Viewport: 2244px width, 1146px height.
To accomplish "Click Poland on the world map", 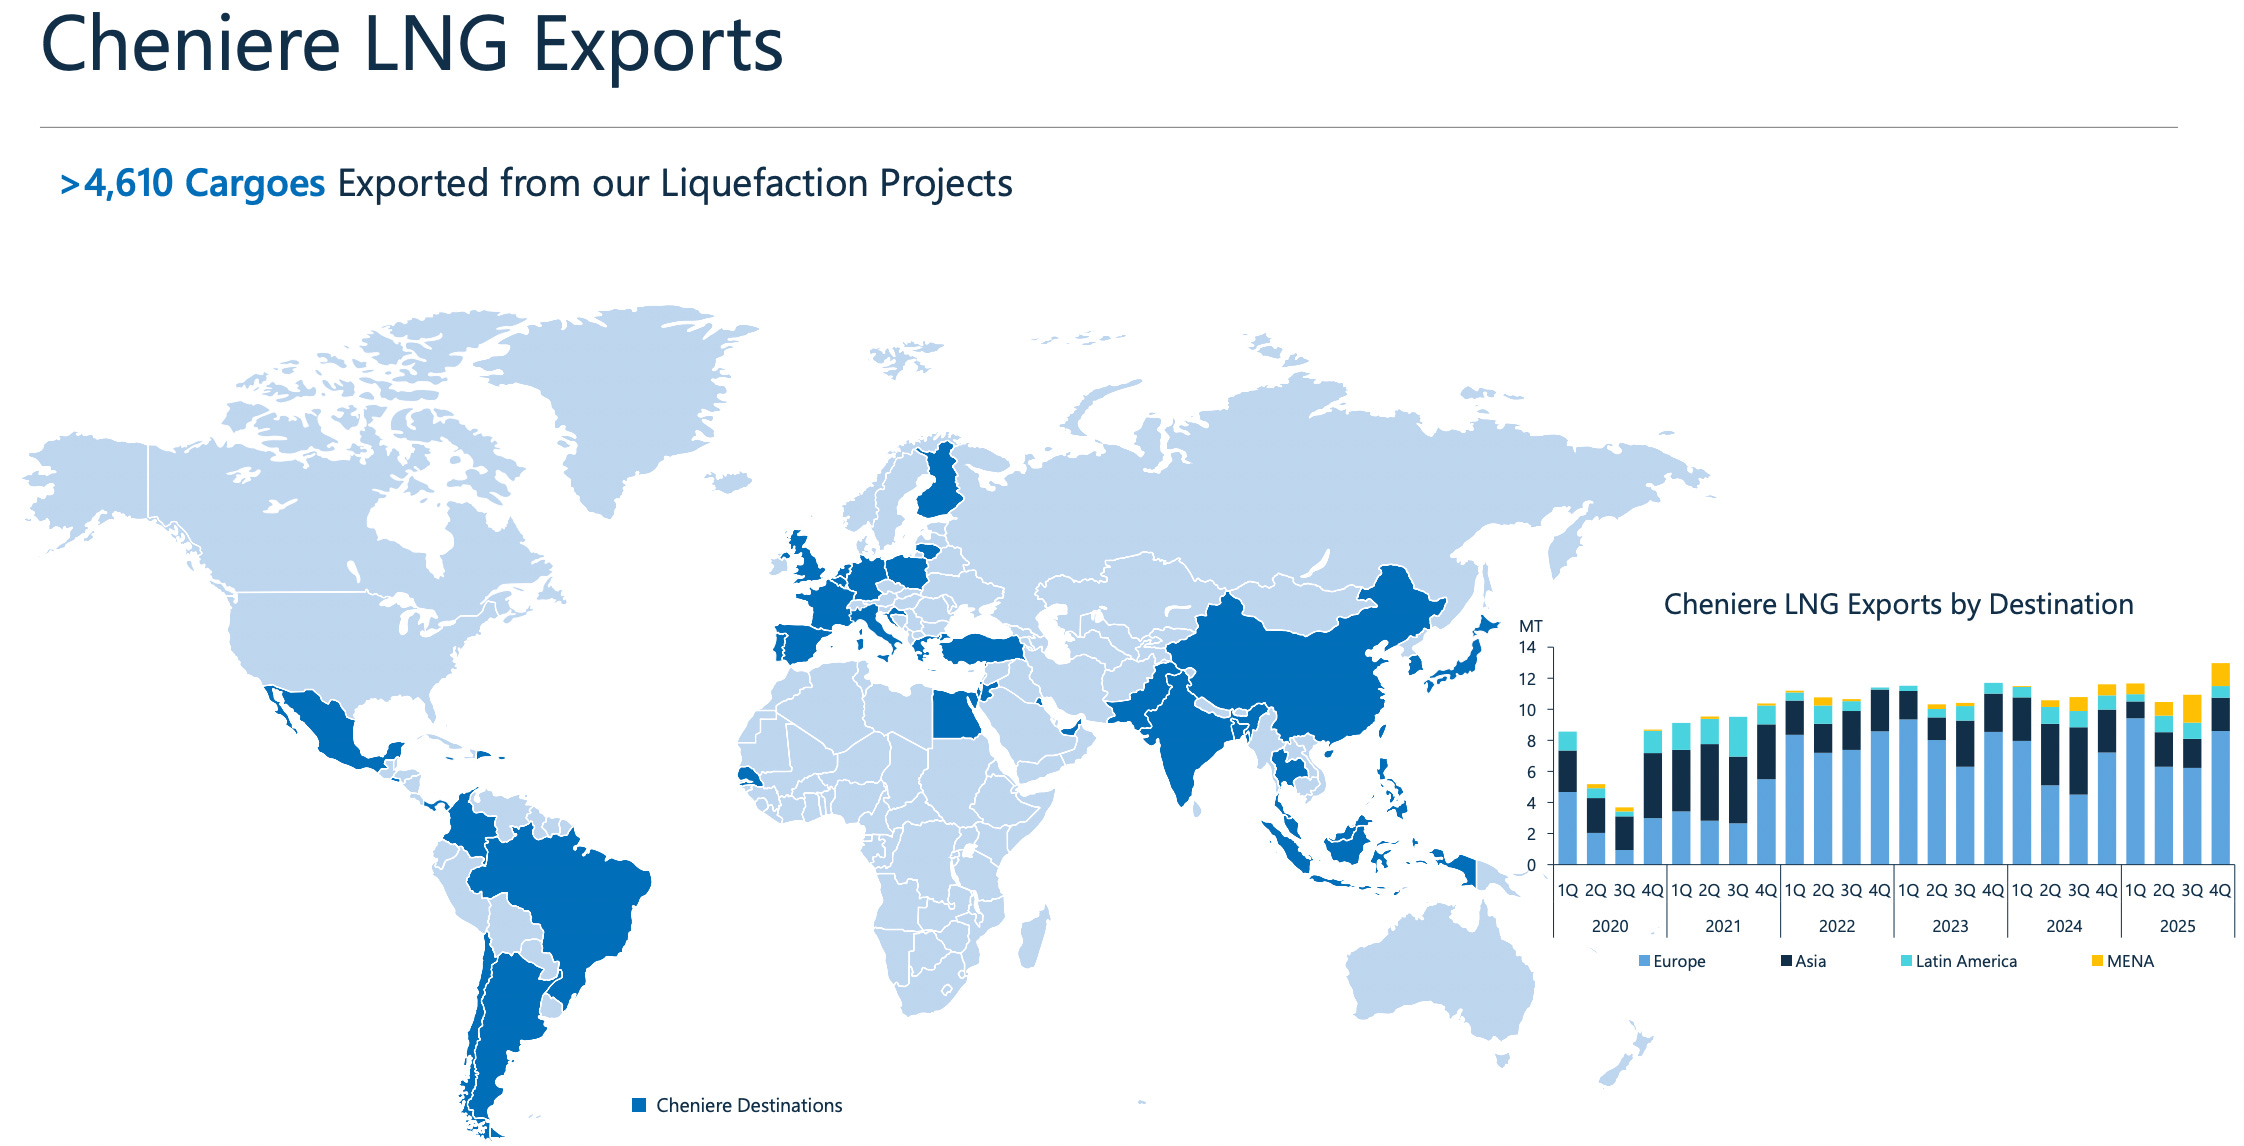I will click(909, 573).
